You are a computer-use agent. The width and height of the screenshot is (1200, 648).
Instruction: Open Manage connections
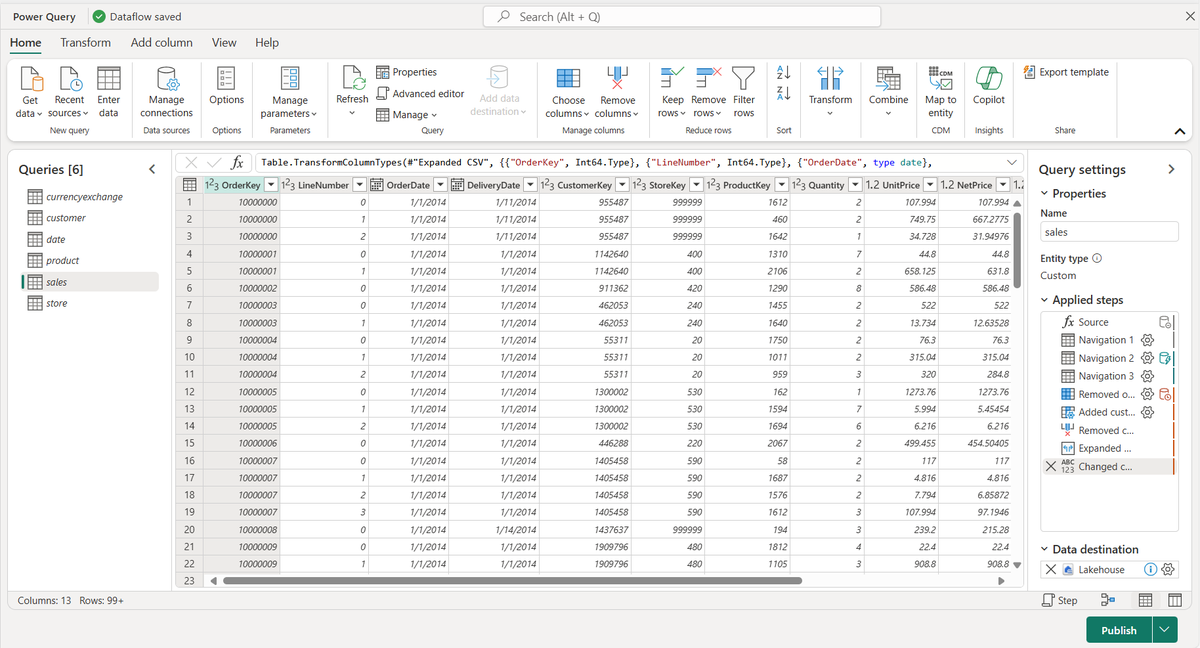[166, 92]
